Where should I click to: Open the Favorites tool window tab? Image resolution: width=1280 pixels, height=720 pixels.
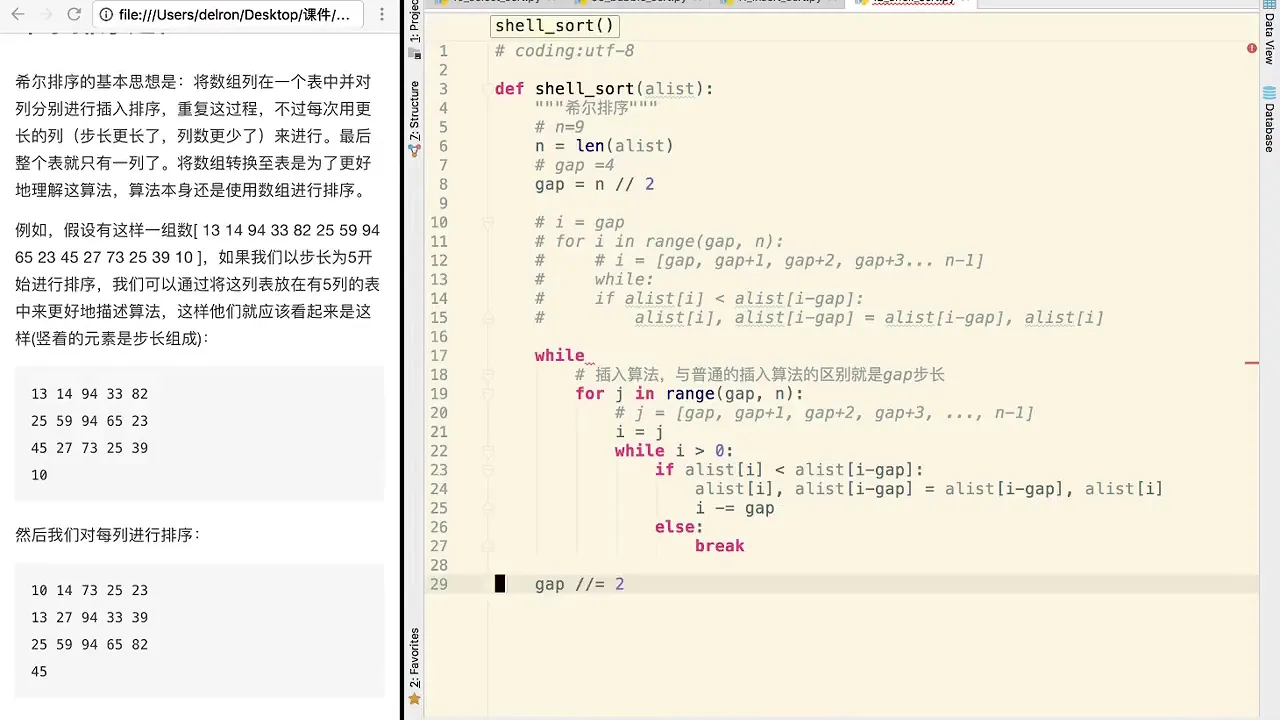pos(415,666)
